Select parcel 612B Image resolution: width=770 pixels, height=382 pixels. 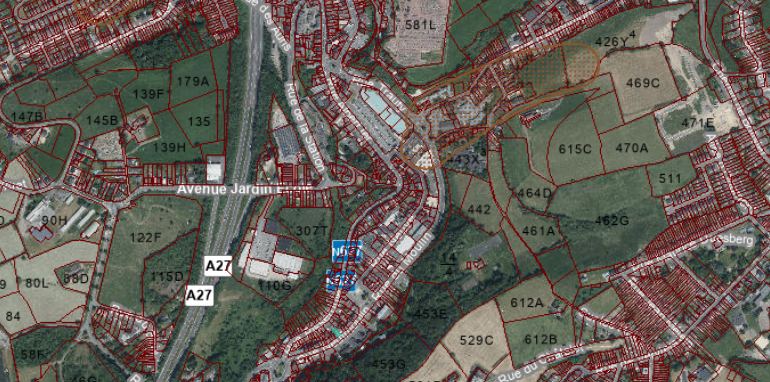click(541, 339)
